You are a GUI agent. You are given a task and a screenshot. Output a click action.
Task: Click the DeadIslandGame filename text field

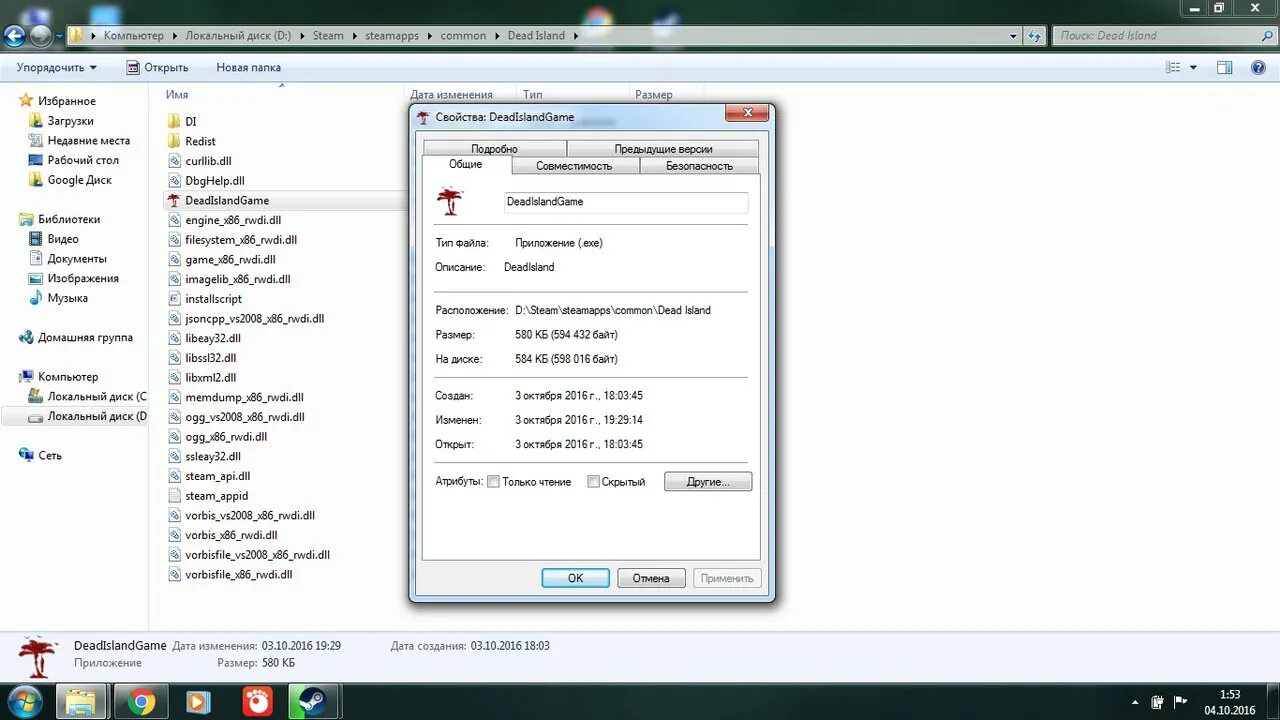point(626,202)
